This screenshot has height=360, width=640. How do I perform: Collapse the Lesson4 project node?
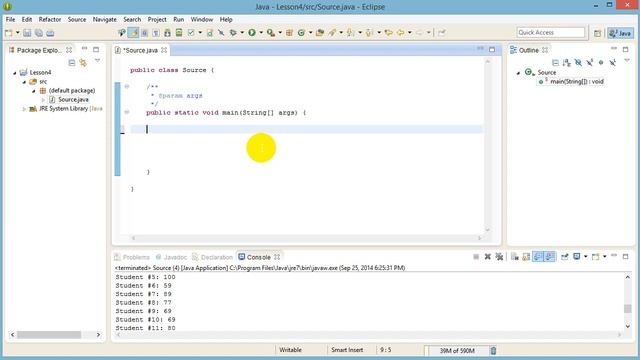(x=15, y=73)
